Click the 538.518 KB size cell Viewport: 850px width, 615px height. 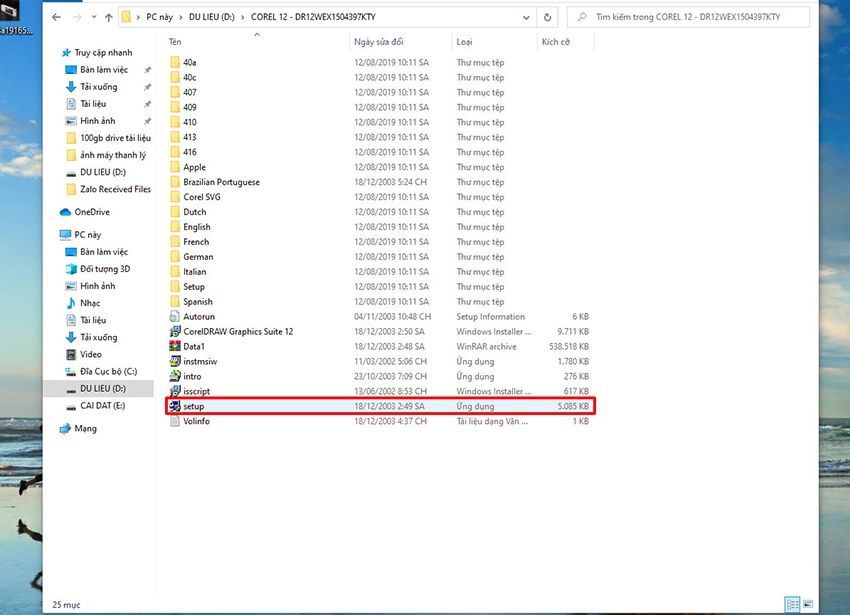(x=569, y=346)
